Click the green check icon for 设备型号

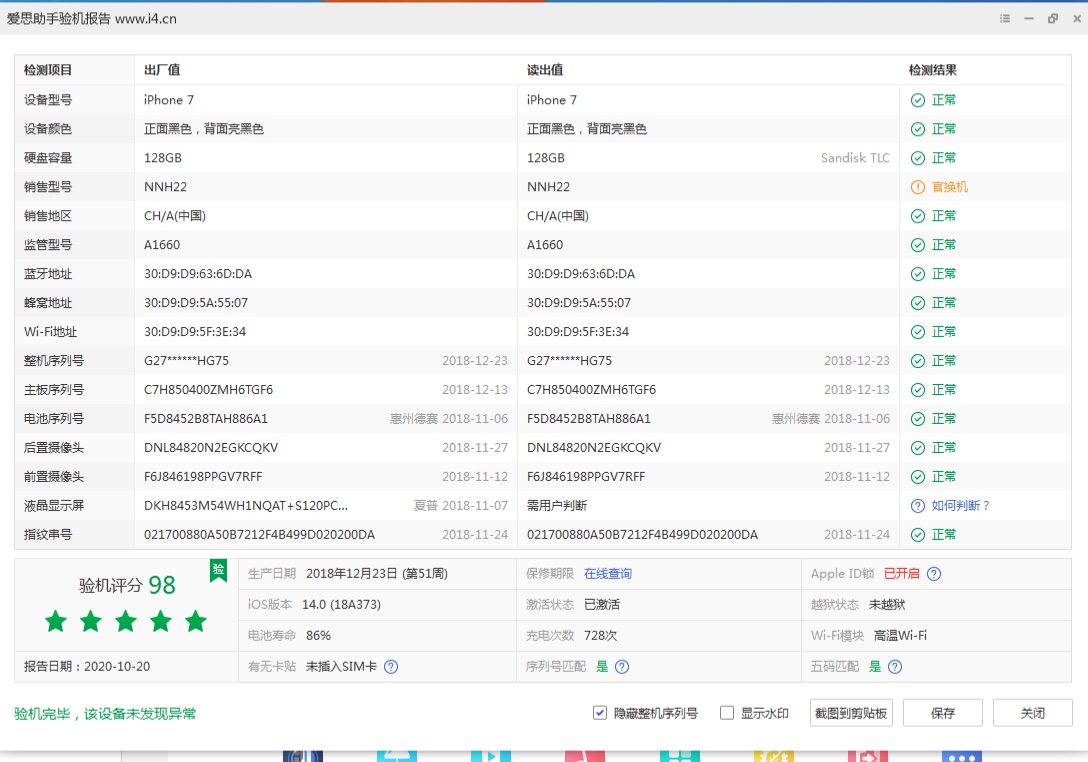[917, 100]
